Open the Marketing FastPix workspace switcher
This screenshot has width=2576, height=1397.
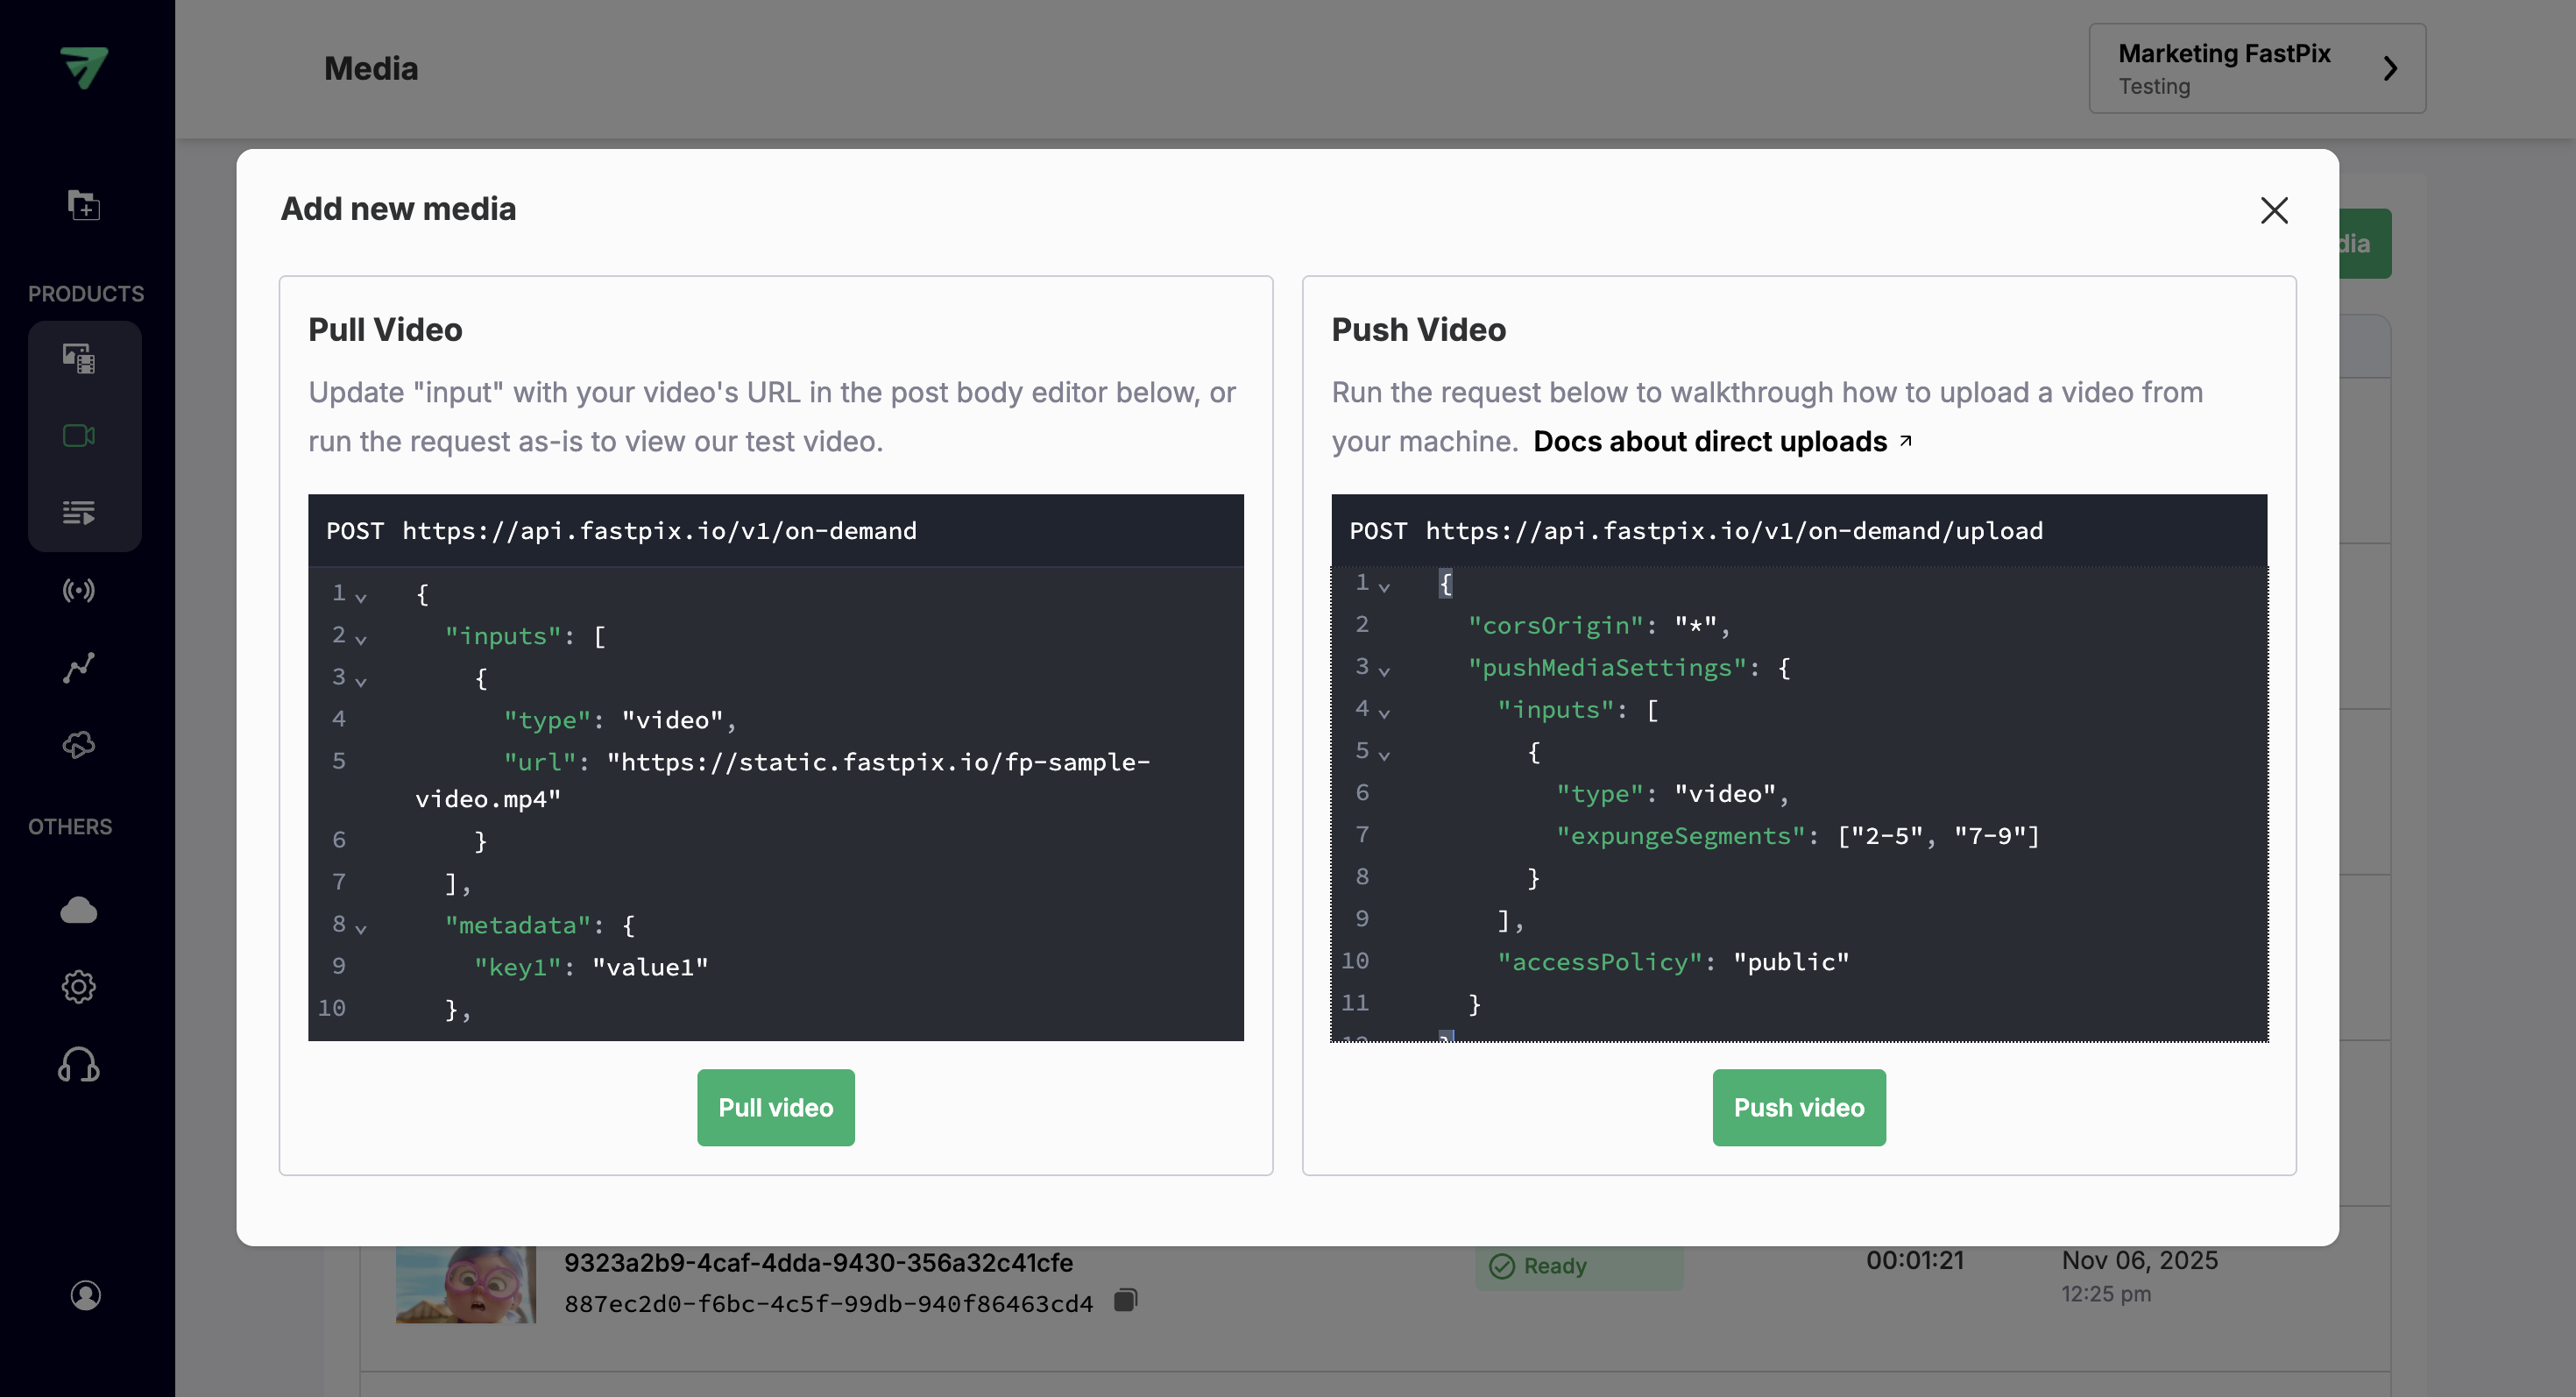(2257, 68)
